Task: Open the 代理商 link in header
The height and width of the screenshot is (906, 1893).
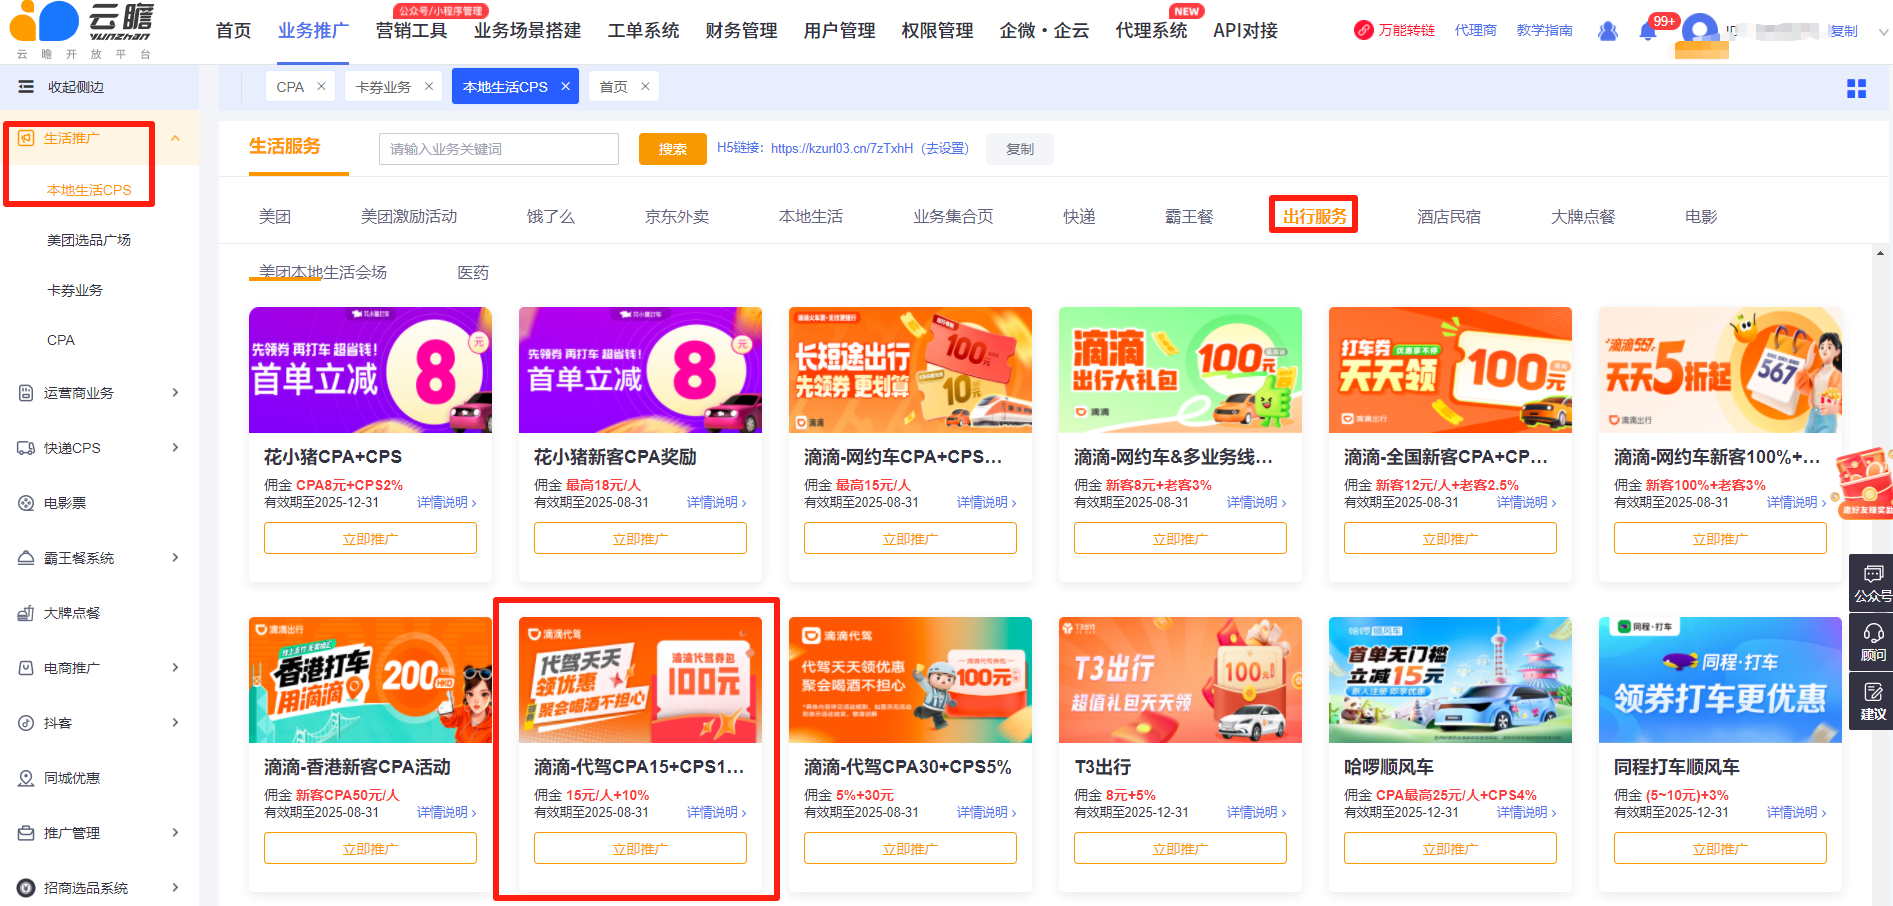Action: point(1476,30)
